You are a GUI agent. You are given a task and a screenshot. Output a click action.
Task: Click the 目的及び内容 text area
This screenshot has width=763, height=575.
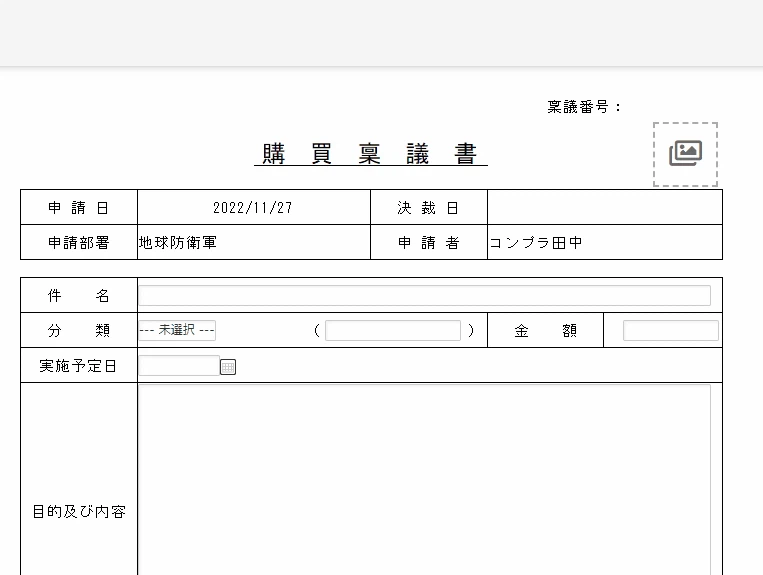(424, 480)
